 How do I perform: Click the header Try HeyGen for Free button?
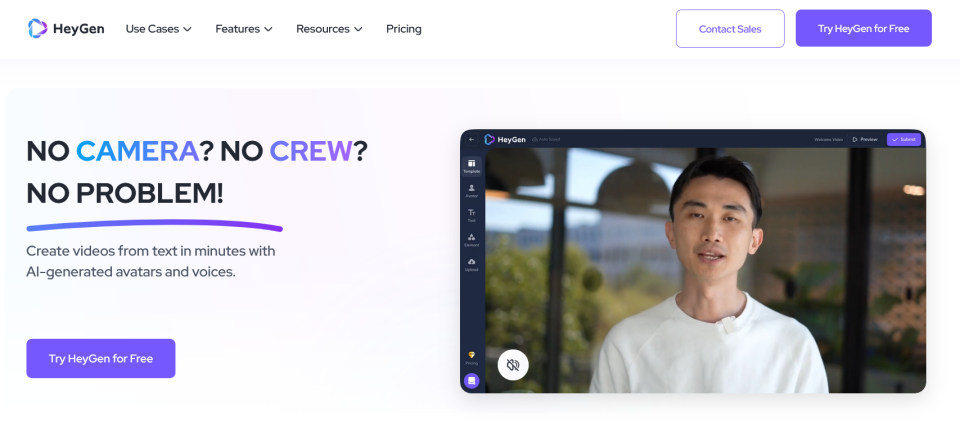(863, 28)
